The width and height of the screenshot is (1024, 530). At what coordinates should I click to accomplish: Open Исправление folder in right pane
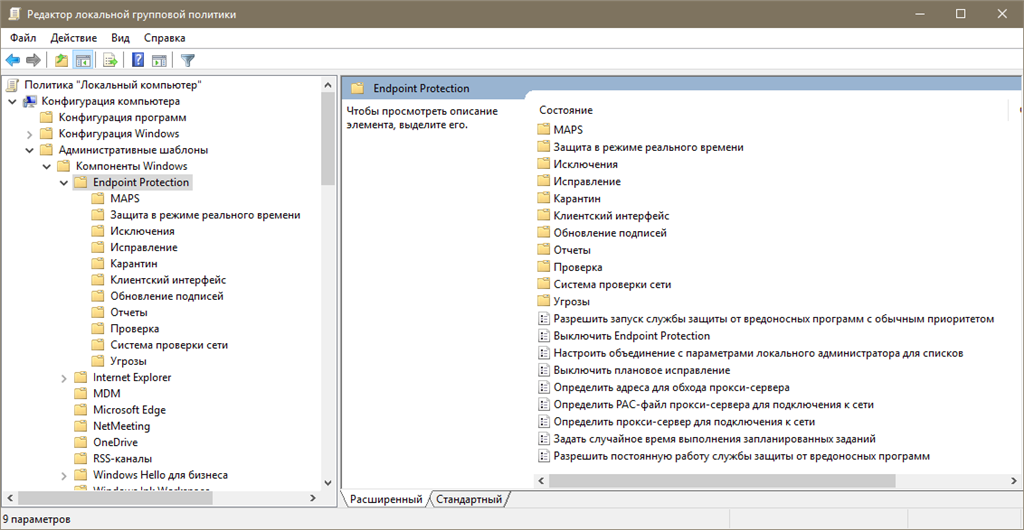(587, 181)
